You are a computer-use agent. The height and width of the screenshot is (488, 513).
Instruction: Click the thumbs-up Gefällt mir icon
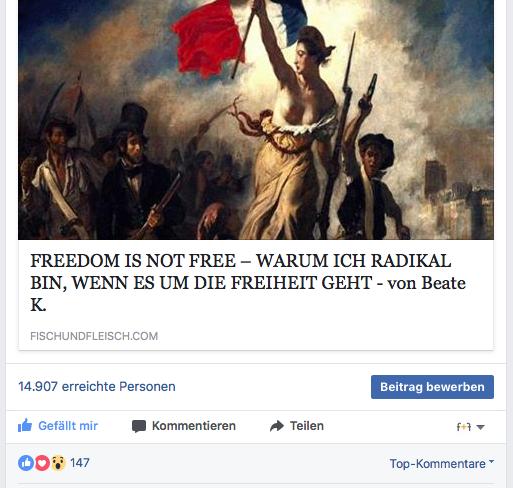point(25,425)
